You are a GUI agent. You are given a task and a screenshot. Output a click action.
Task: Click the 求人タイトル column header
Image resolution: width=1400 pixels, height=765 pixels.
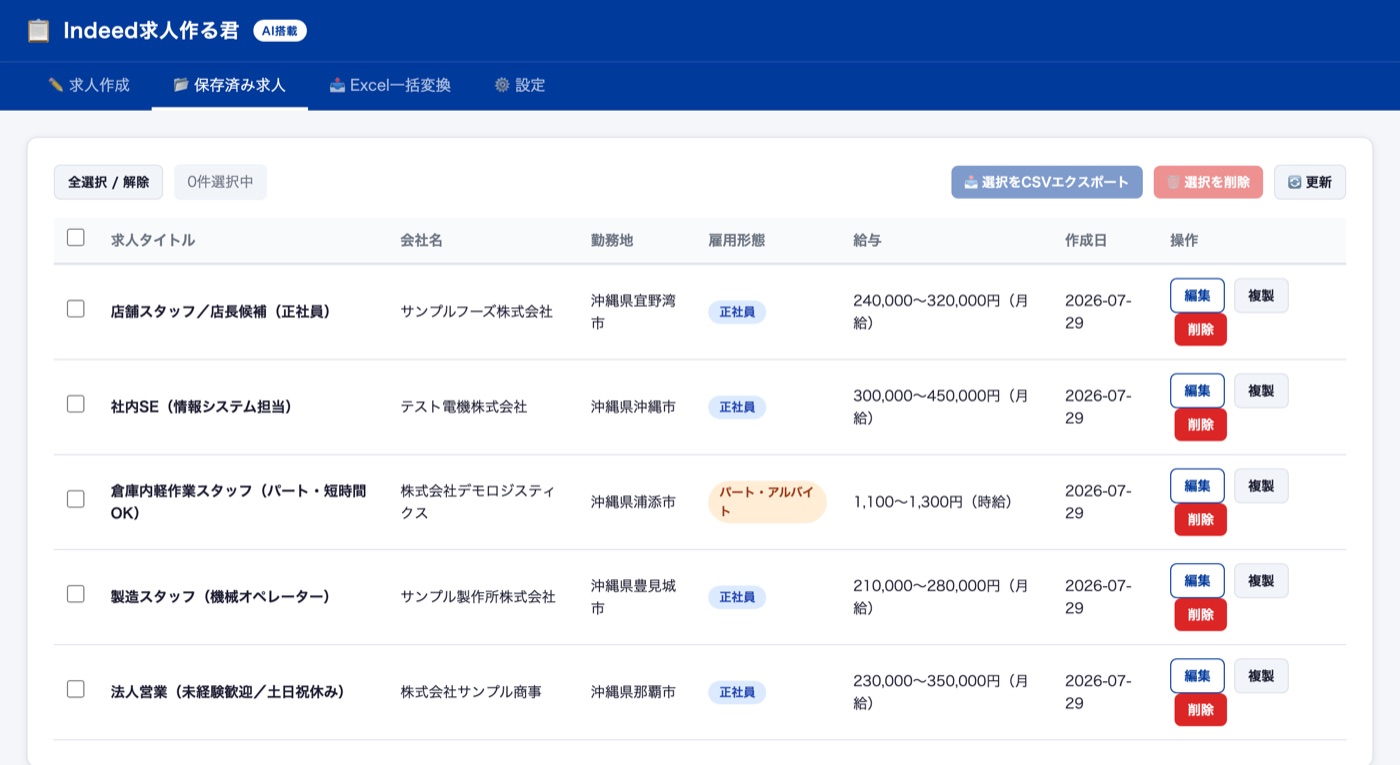click(x=153, y=240)
